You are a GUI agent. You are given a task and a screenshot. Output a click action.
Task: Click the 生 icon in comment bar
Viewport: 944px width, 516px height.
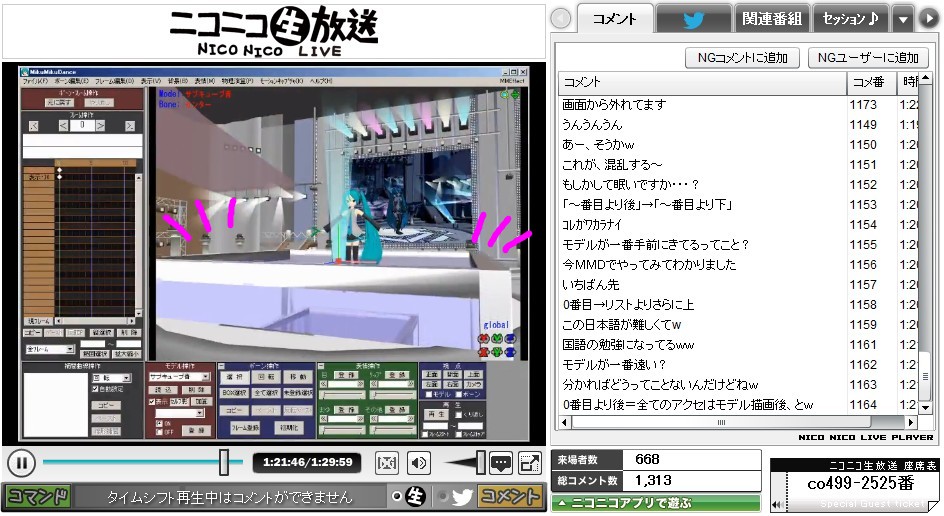click(x=415, y=497)
